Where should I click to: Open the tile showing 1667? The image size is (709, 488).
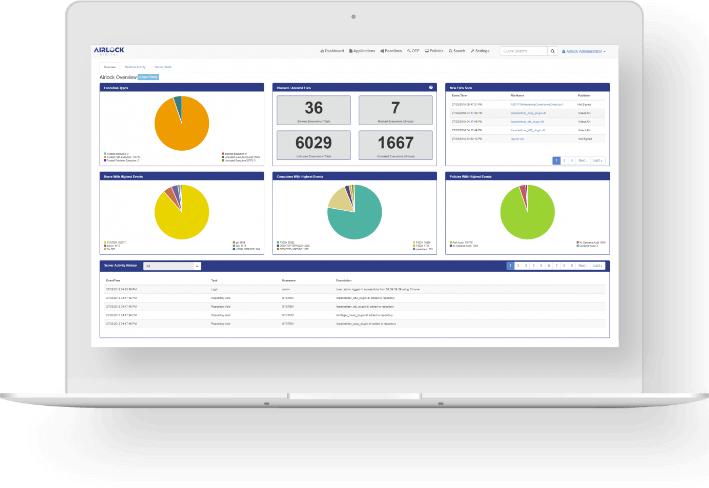coord(396,145)
